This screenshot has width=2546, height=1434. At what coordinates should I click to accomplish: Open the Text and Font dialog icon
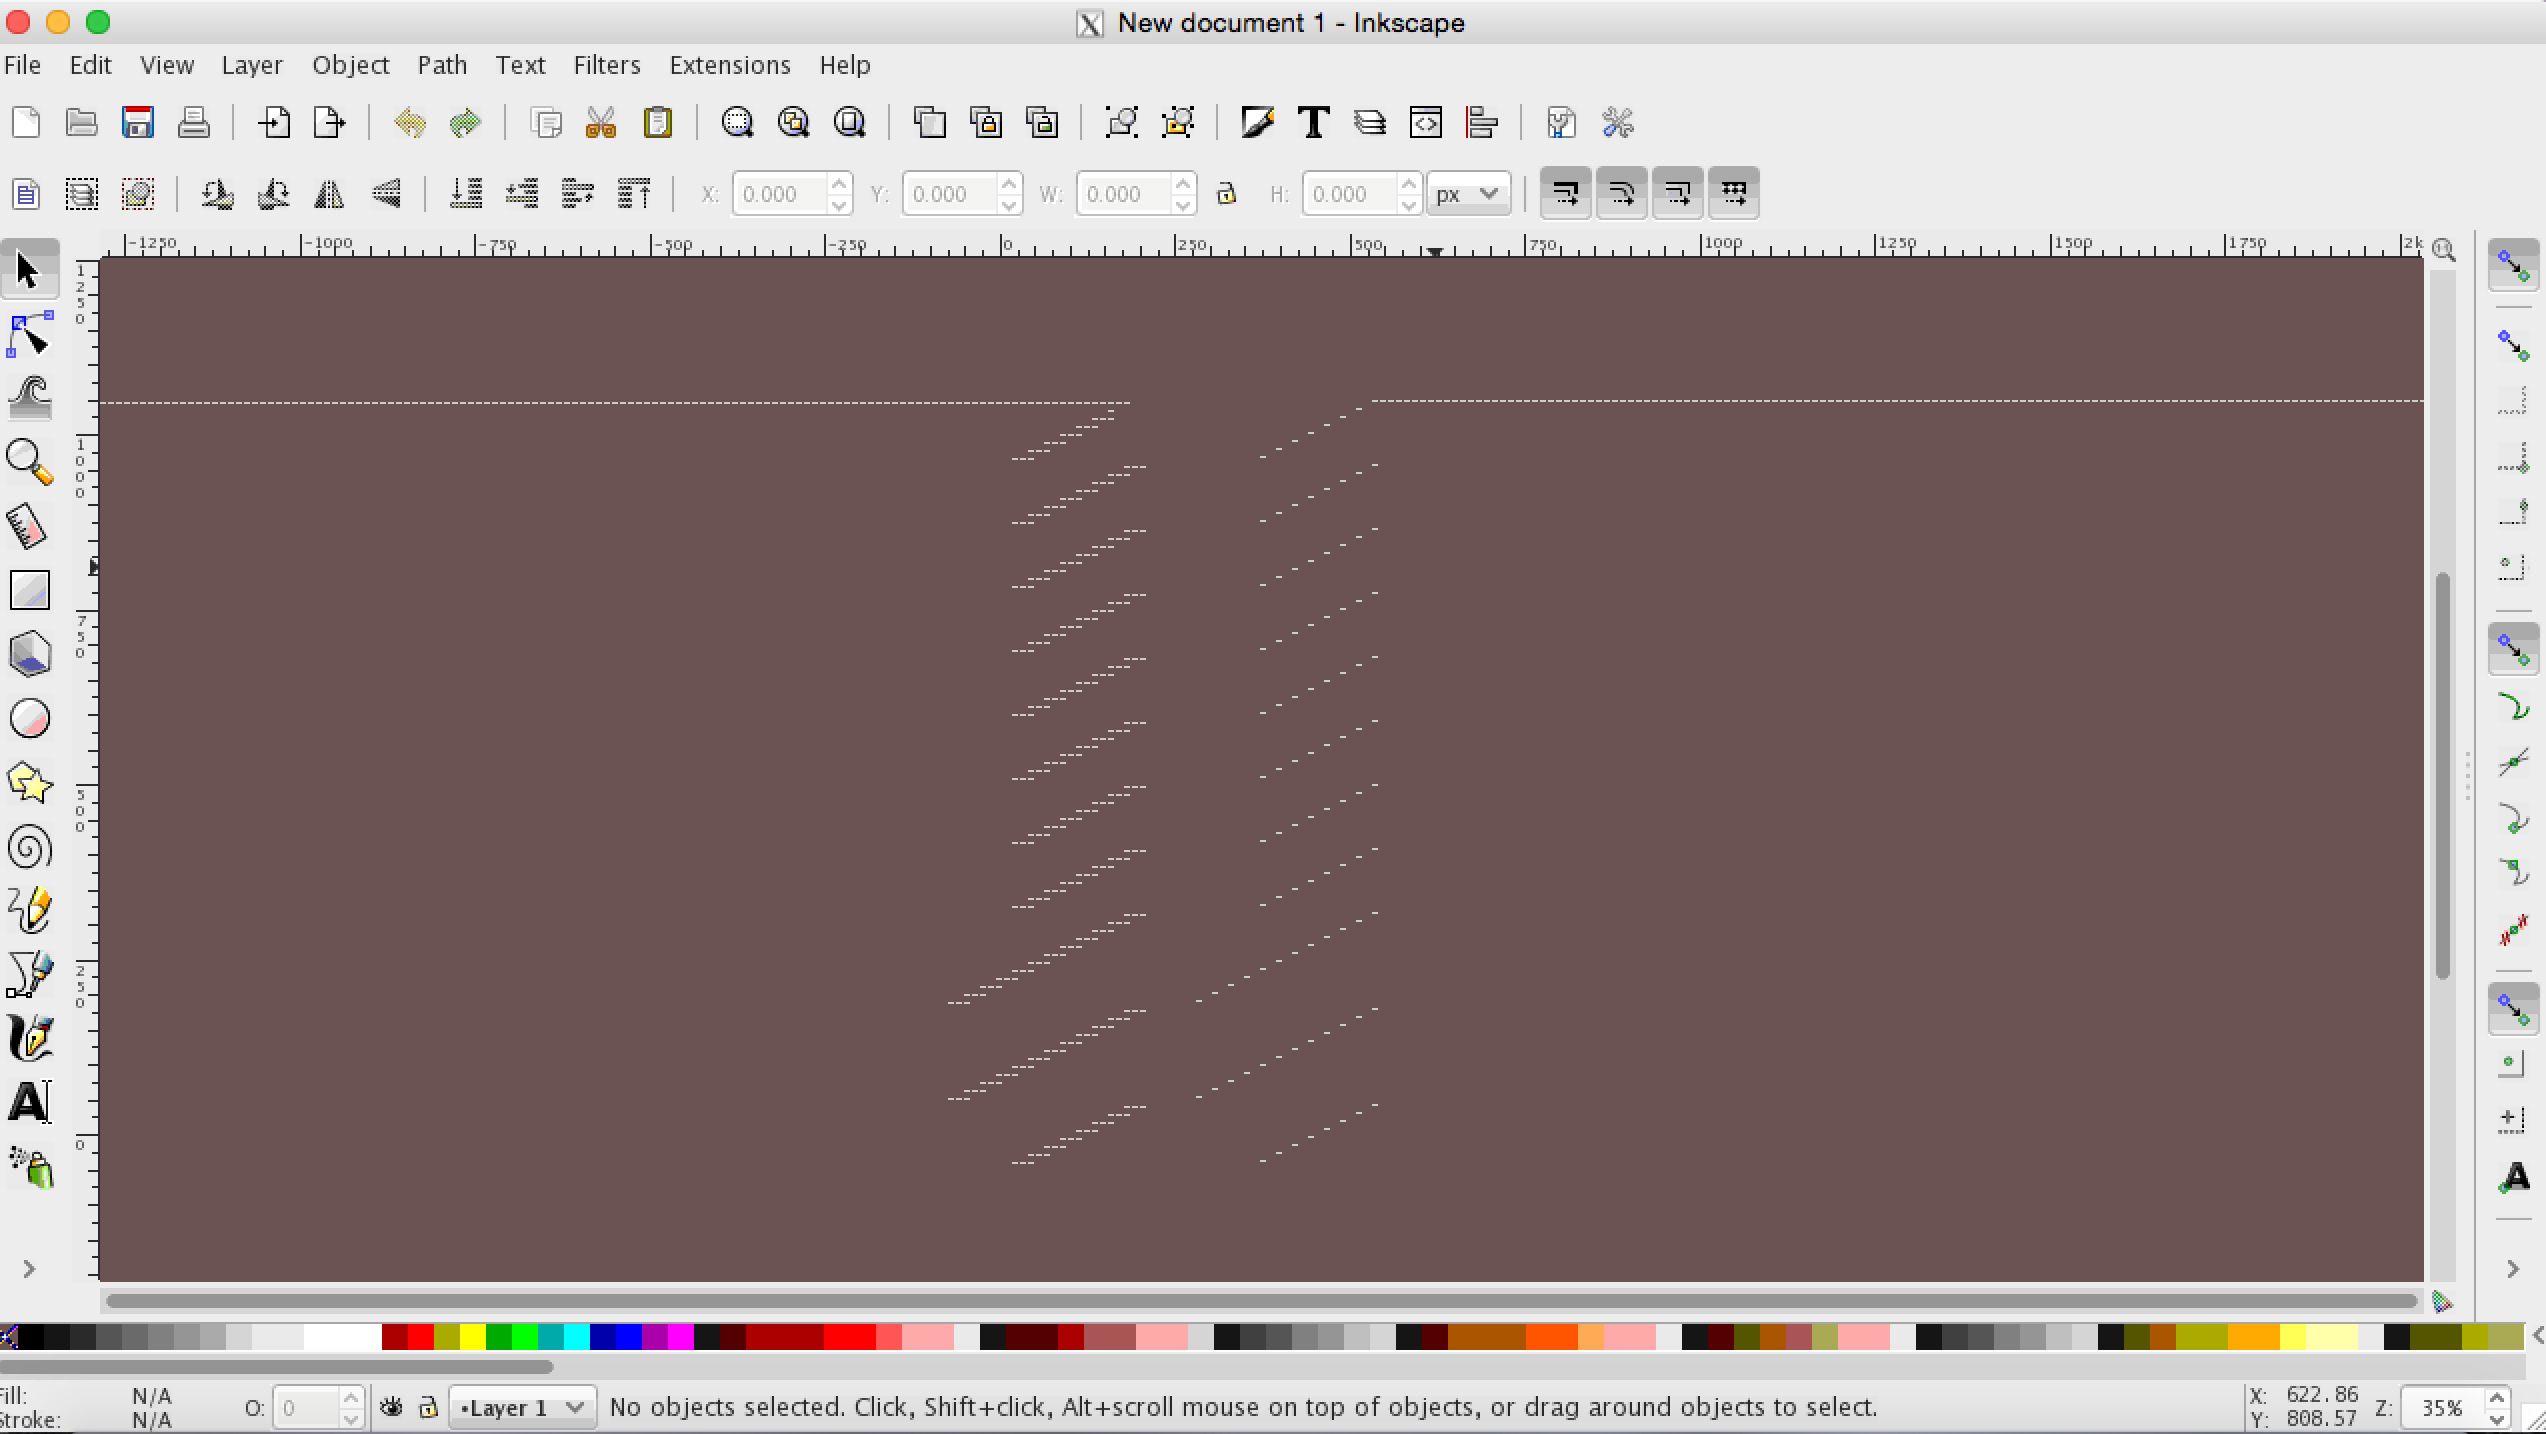(1313, 123)
